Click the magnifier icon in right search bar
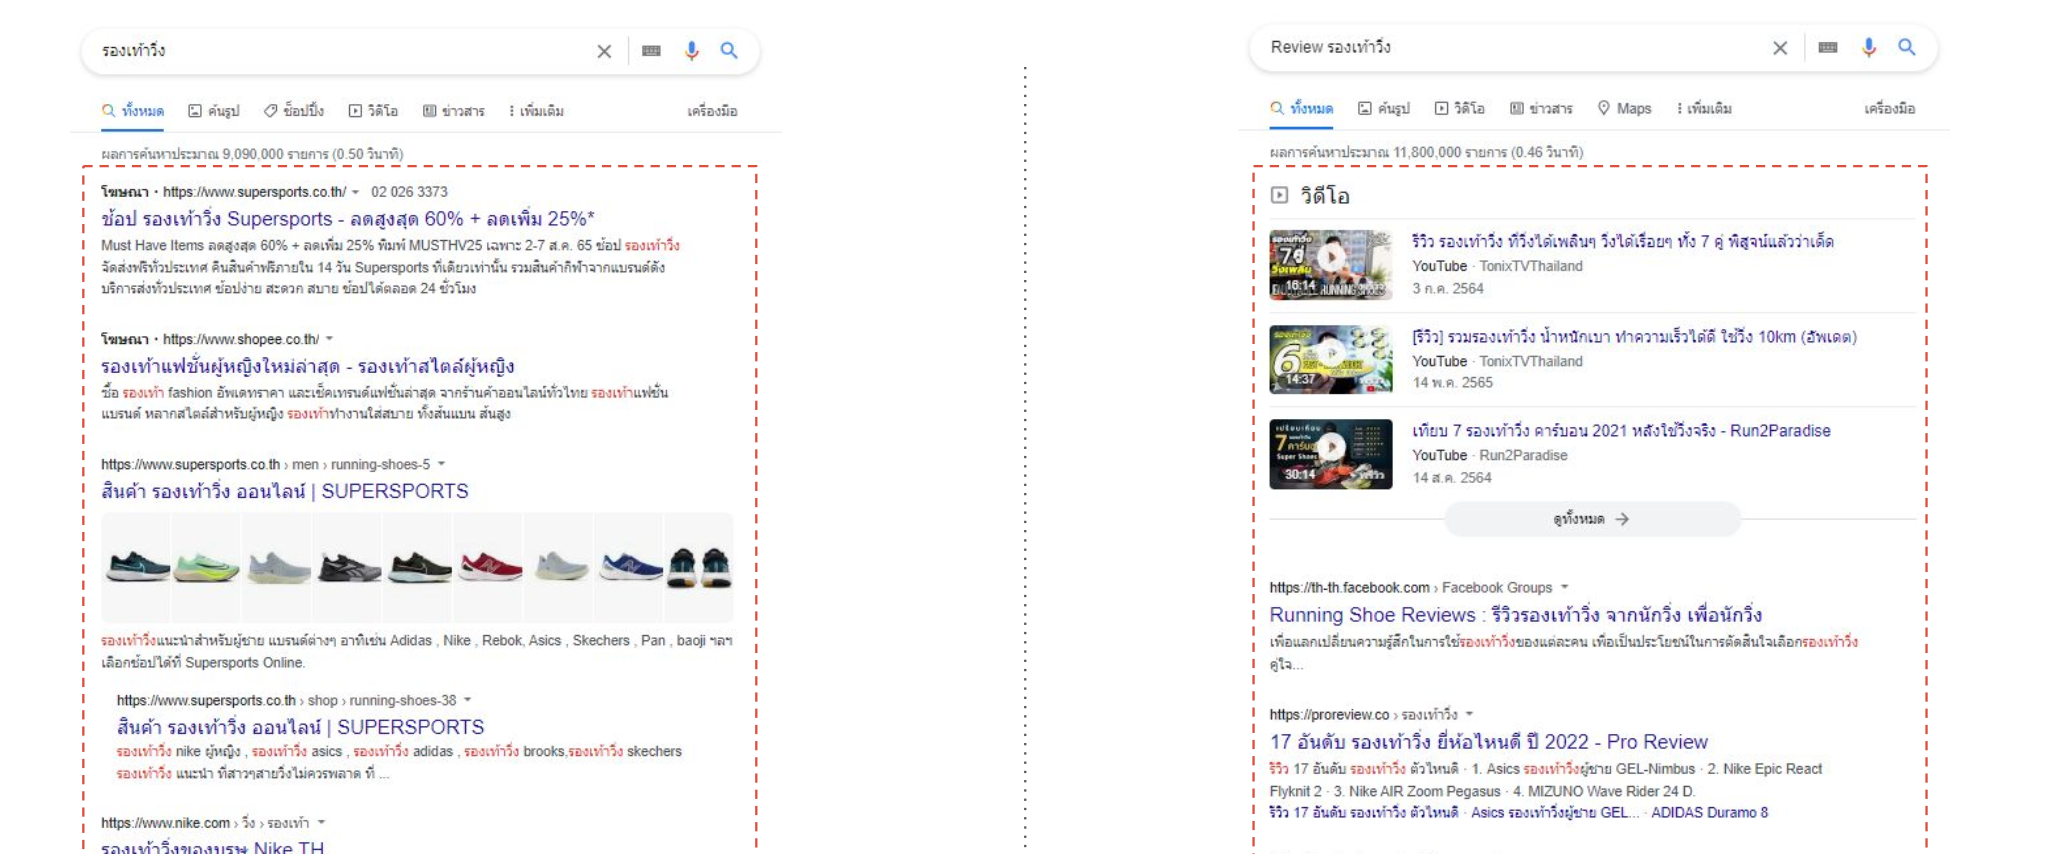The height and width of the screenshot is (854, 2072). (1907, 48)
